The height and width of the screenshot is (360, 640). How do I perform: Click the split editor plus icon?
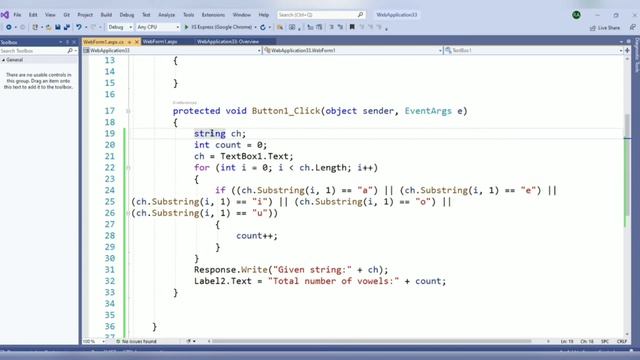(627, 50)
